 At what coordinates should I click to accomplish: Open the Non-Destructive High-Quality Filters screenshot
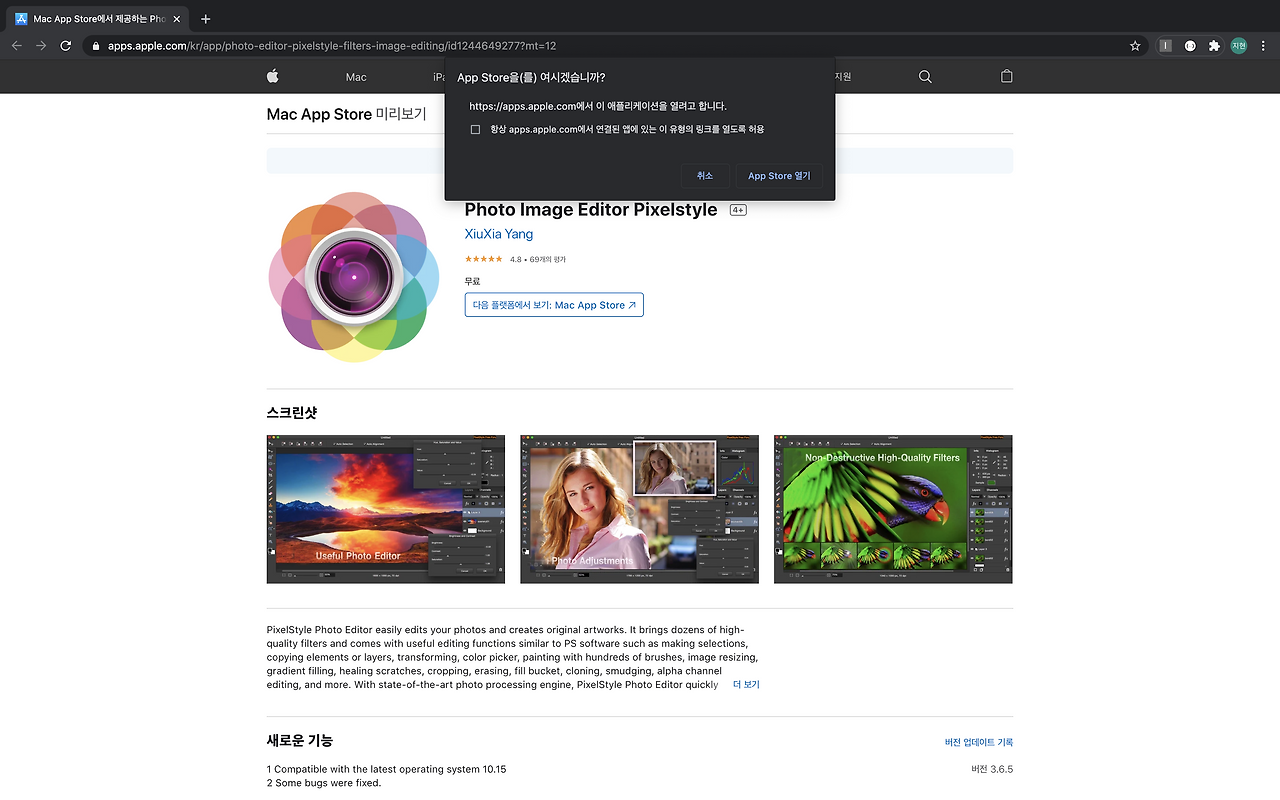pos(893,509)
